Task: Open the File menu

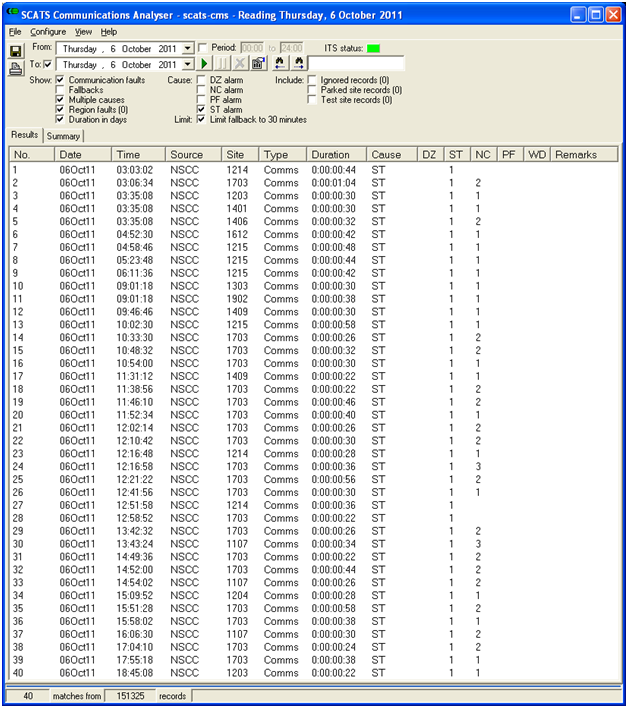Action: (15, 32)
